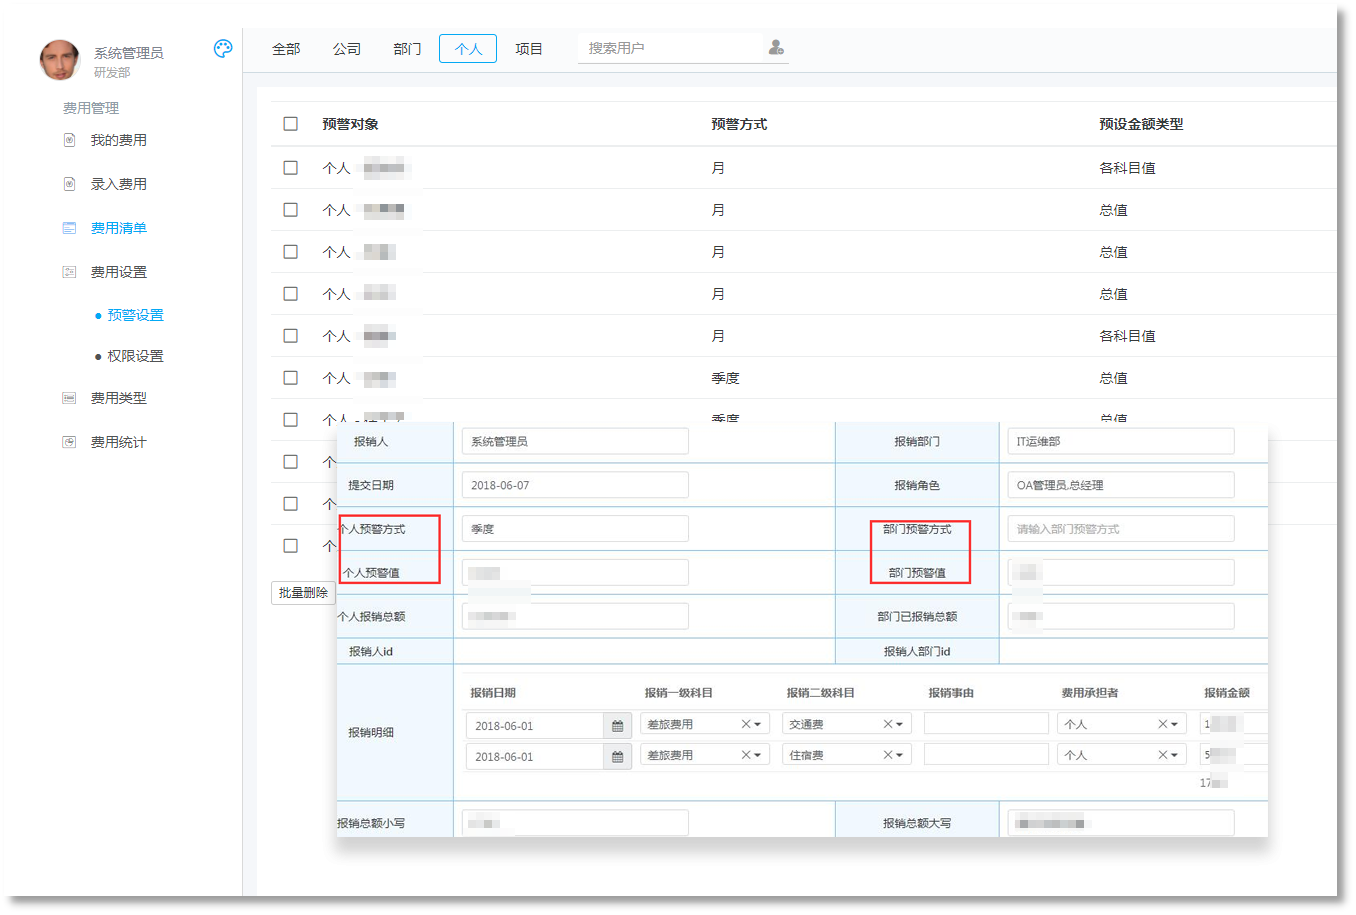The width and height of the screenshot is (1356, 915).
Task: Open calendar icon in the 交通费 detail row
Action: pyautogui.click(x=617, y=726)
